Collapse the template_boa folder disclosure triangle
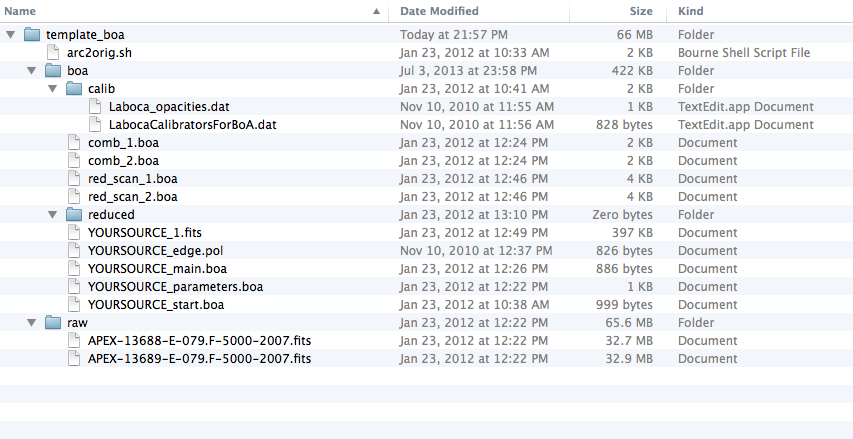 pyautogui.click(x=10, y=35)
